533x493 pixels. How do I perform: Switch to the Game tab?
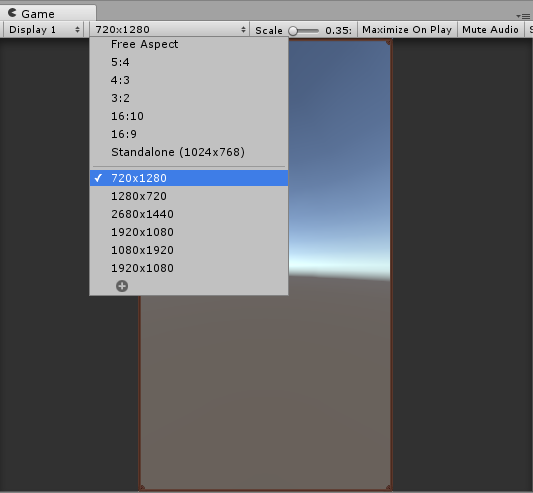(48, 14)
